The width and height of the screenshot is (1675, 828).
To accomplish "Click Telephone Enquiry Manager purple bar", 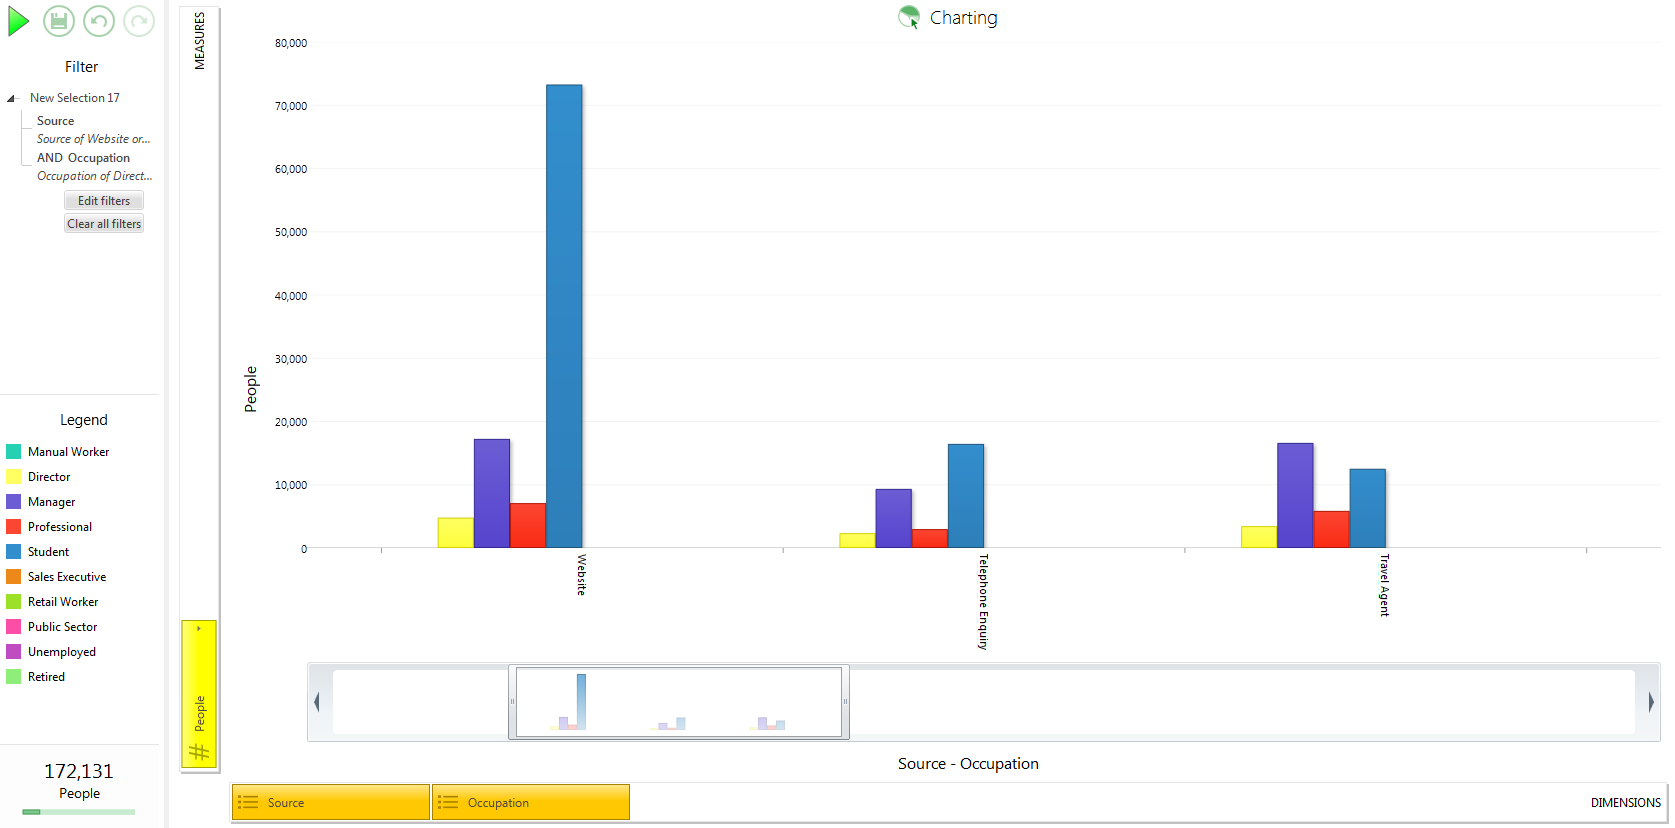I will pyautogui.click(x=894, y=518).
